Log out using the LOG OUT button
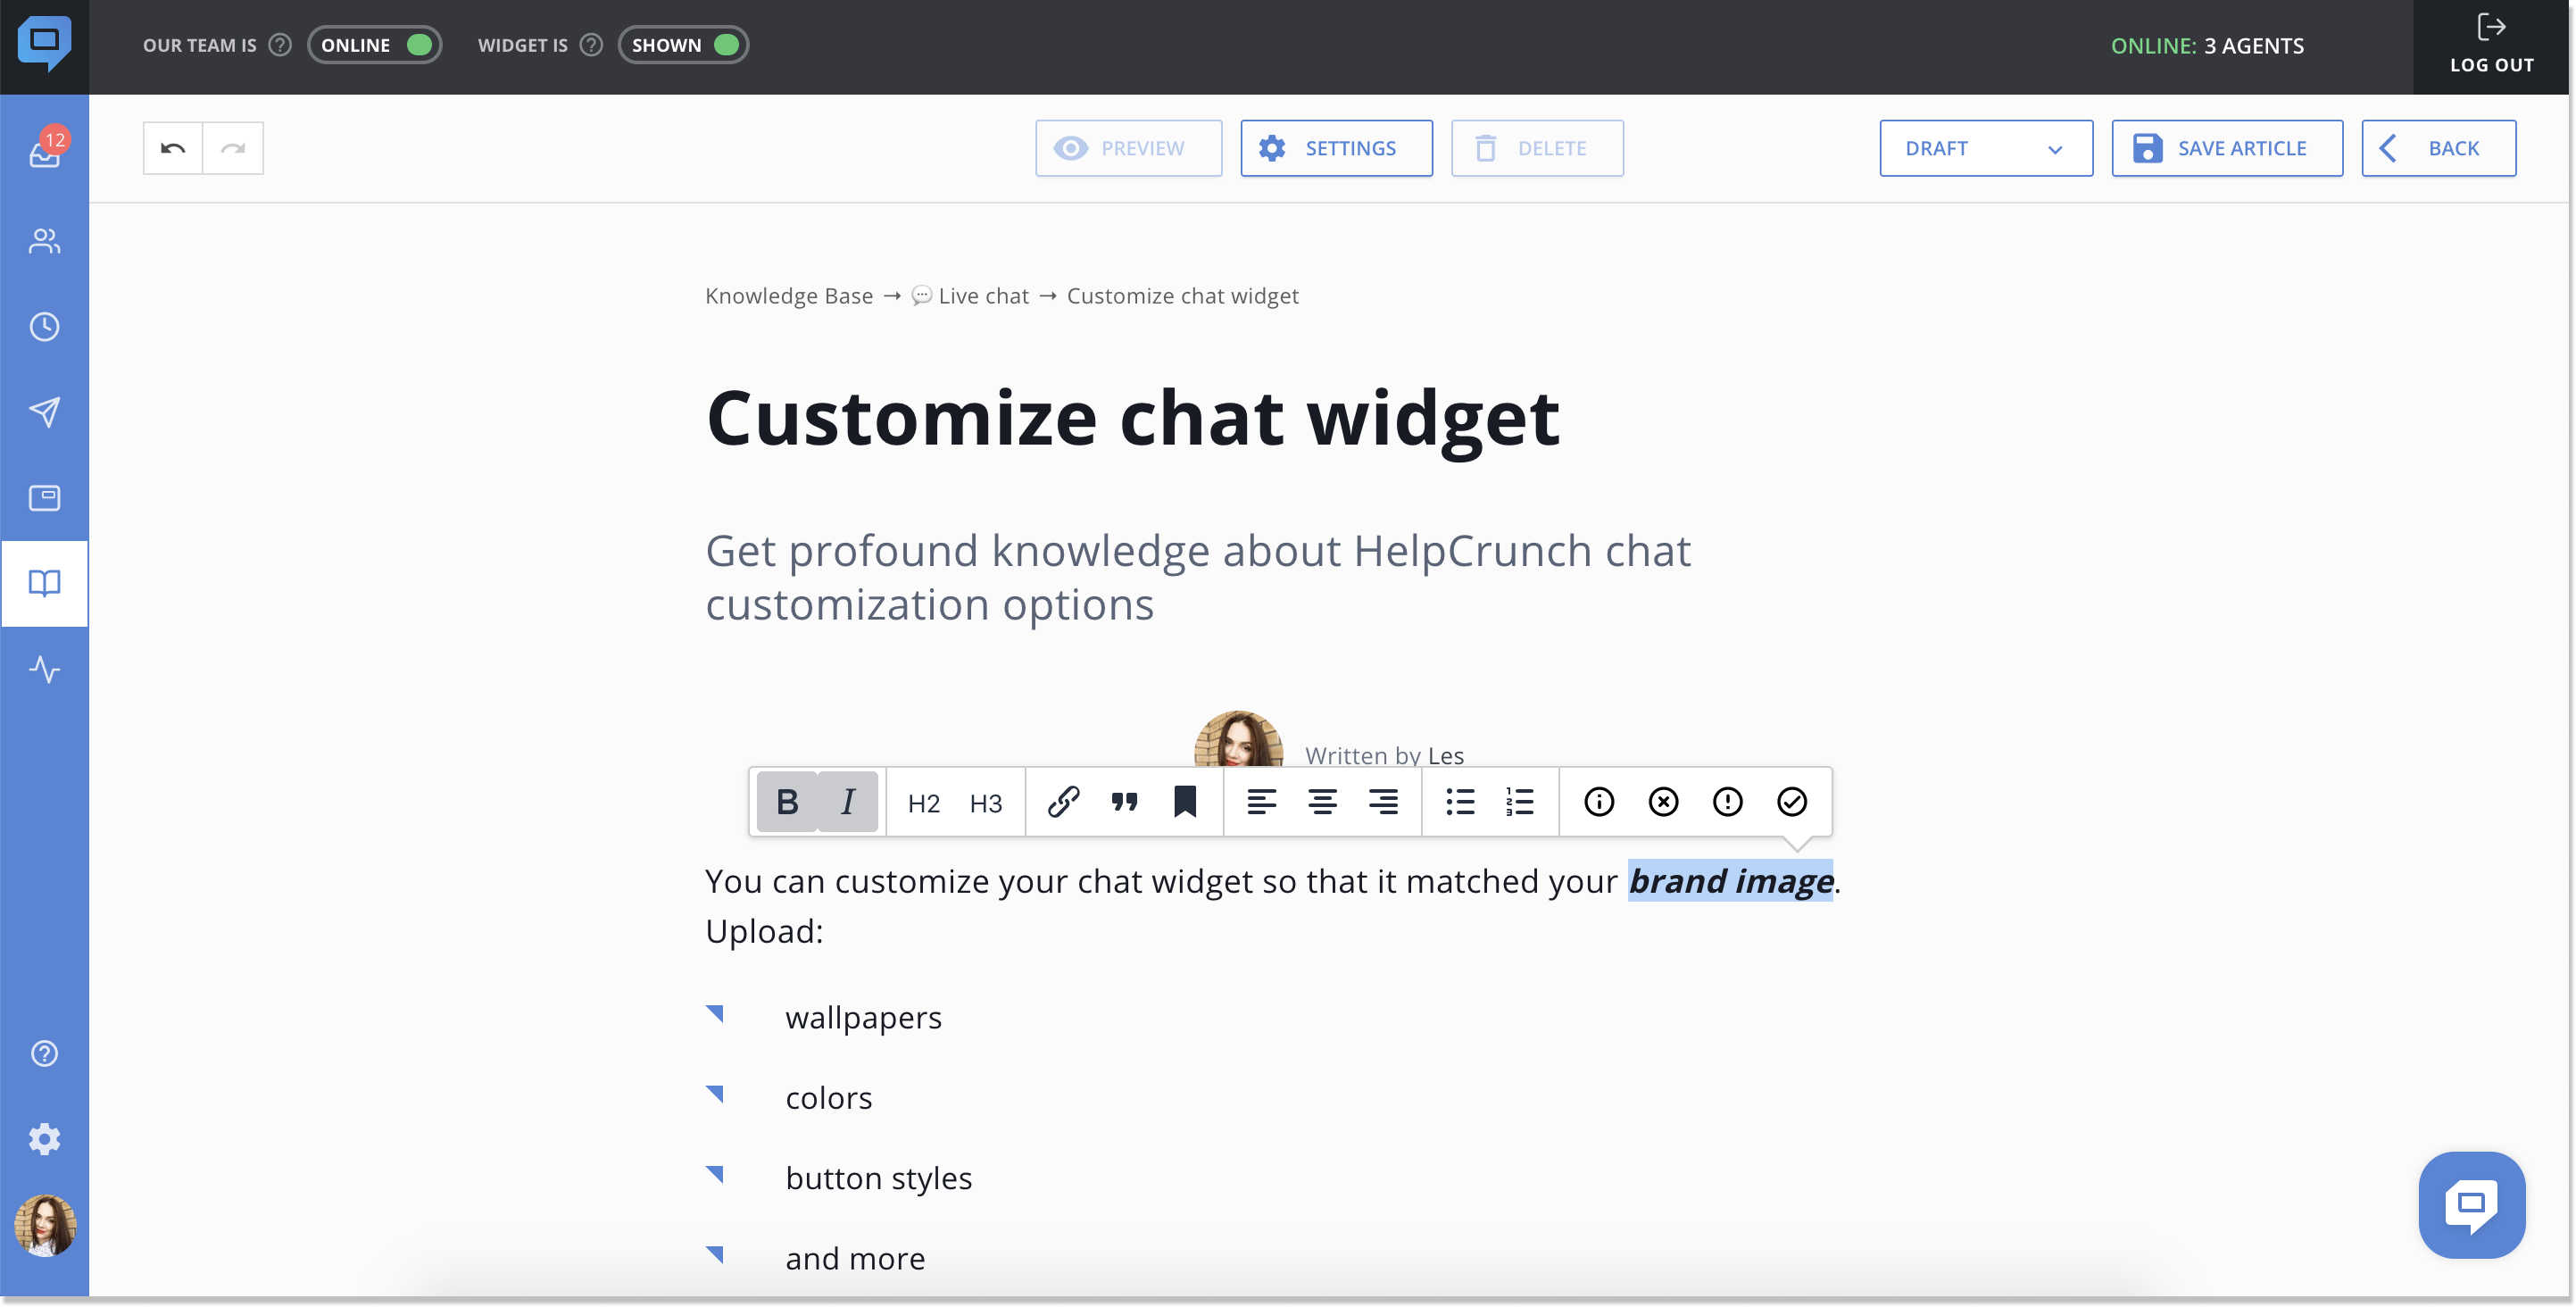 pos(2491,46)
